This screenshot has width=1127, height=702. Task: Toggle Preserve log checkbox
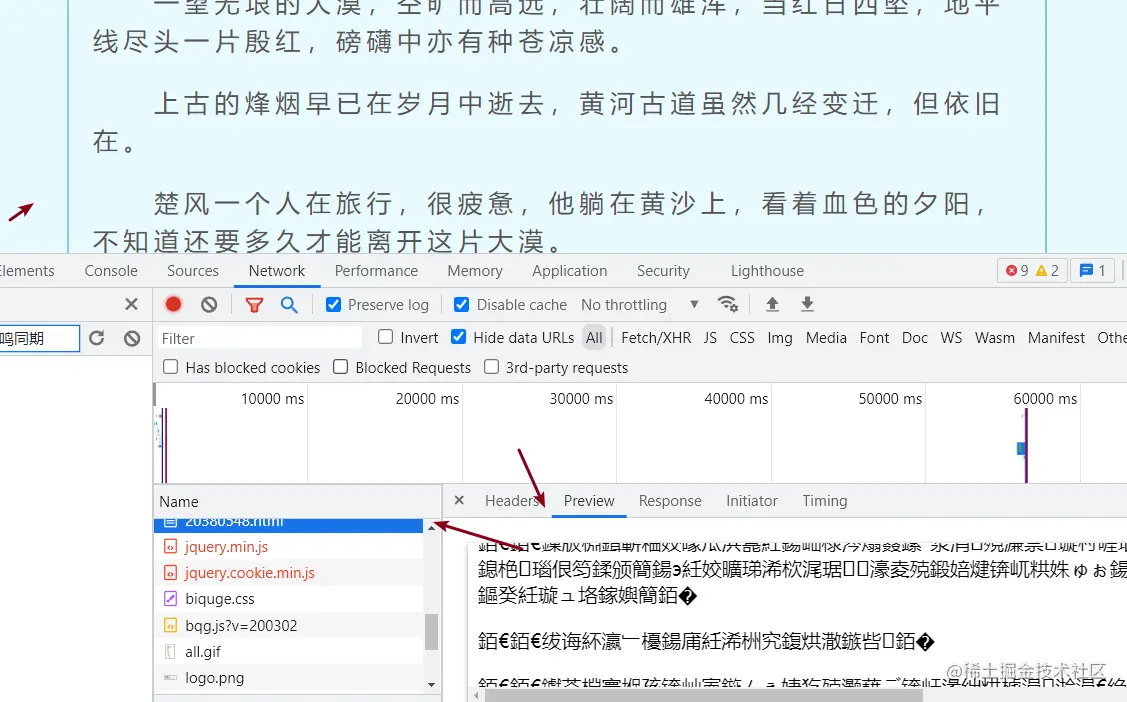pos(334,305)
